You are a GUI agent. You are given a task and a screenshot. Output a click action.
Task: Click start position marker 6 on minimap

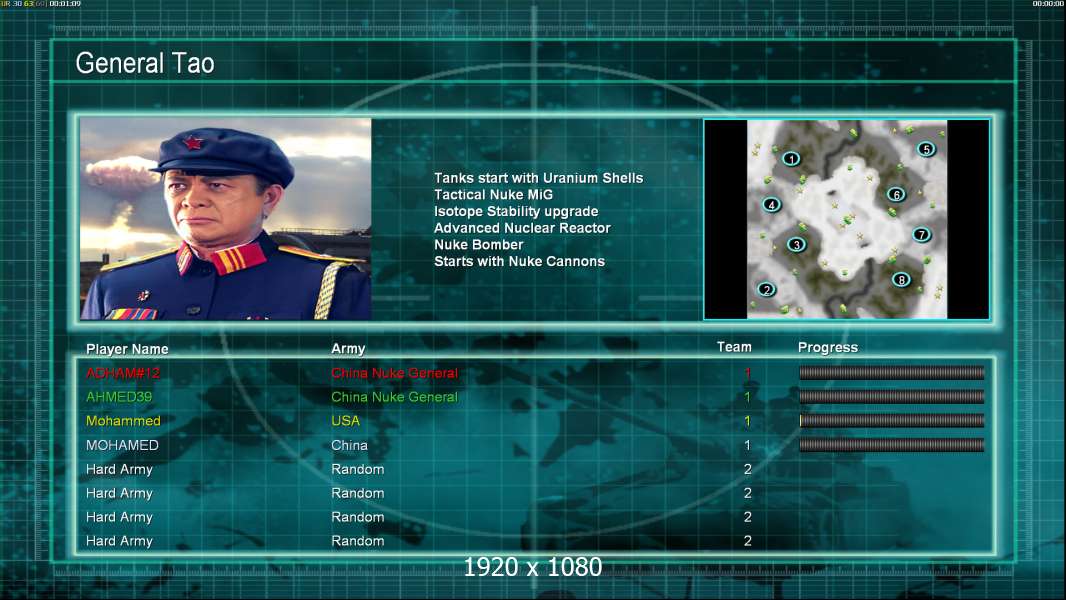(x=896, y=195)
